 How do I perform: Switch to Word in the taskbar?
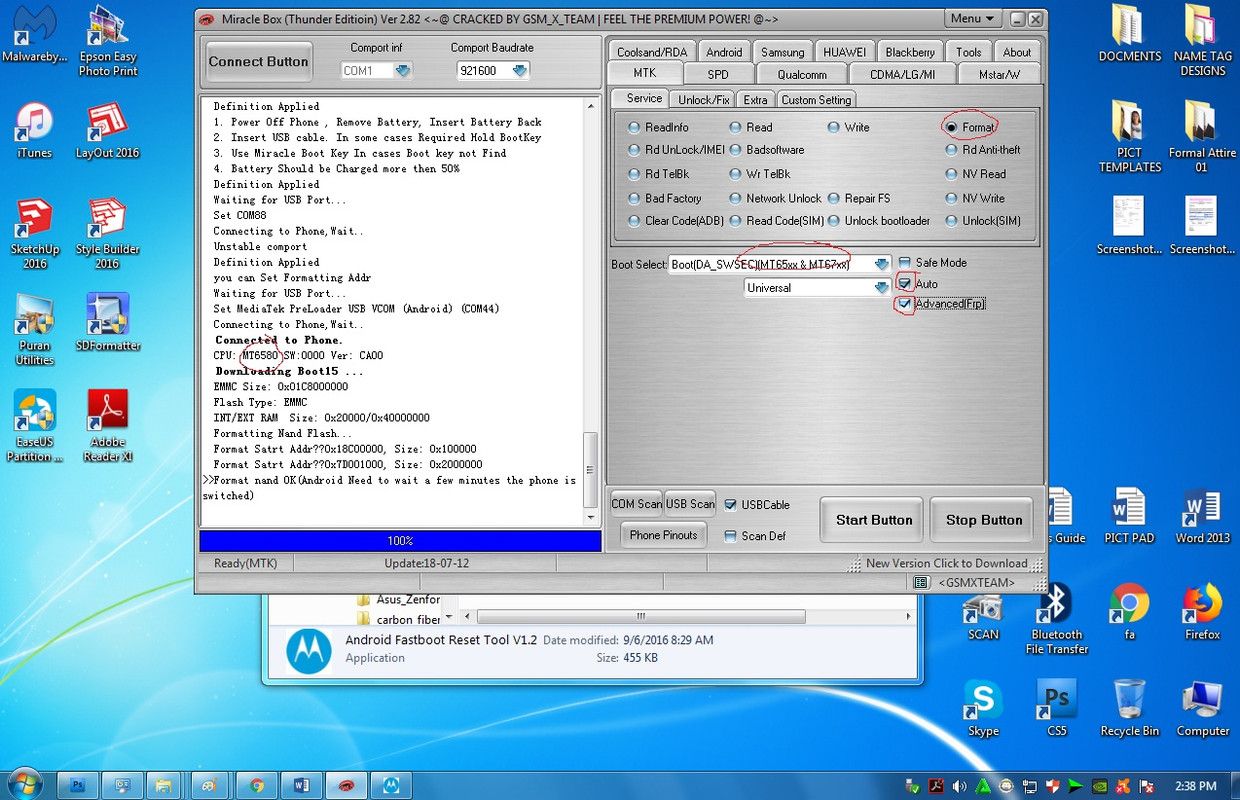(x=301, y=785)
